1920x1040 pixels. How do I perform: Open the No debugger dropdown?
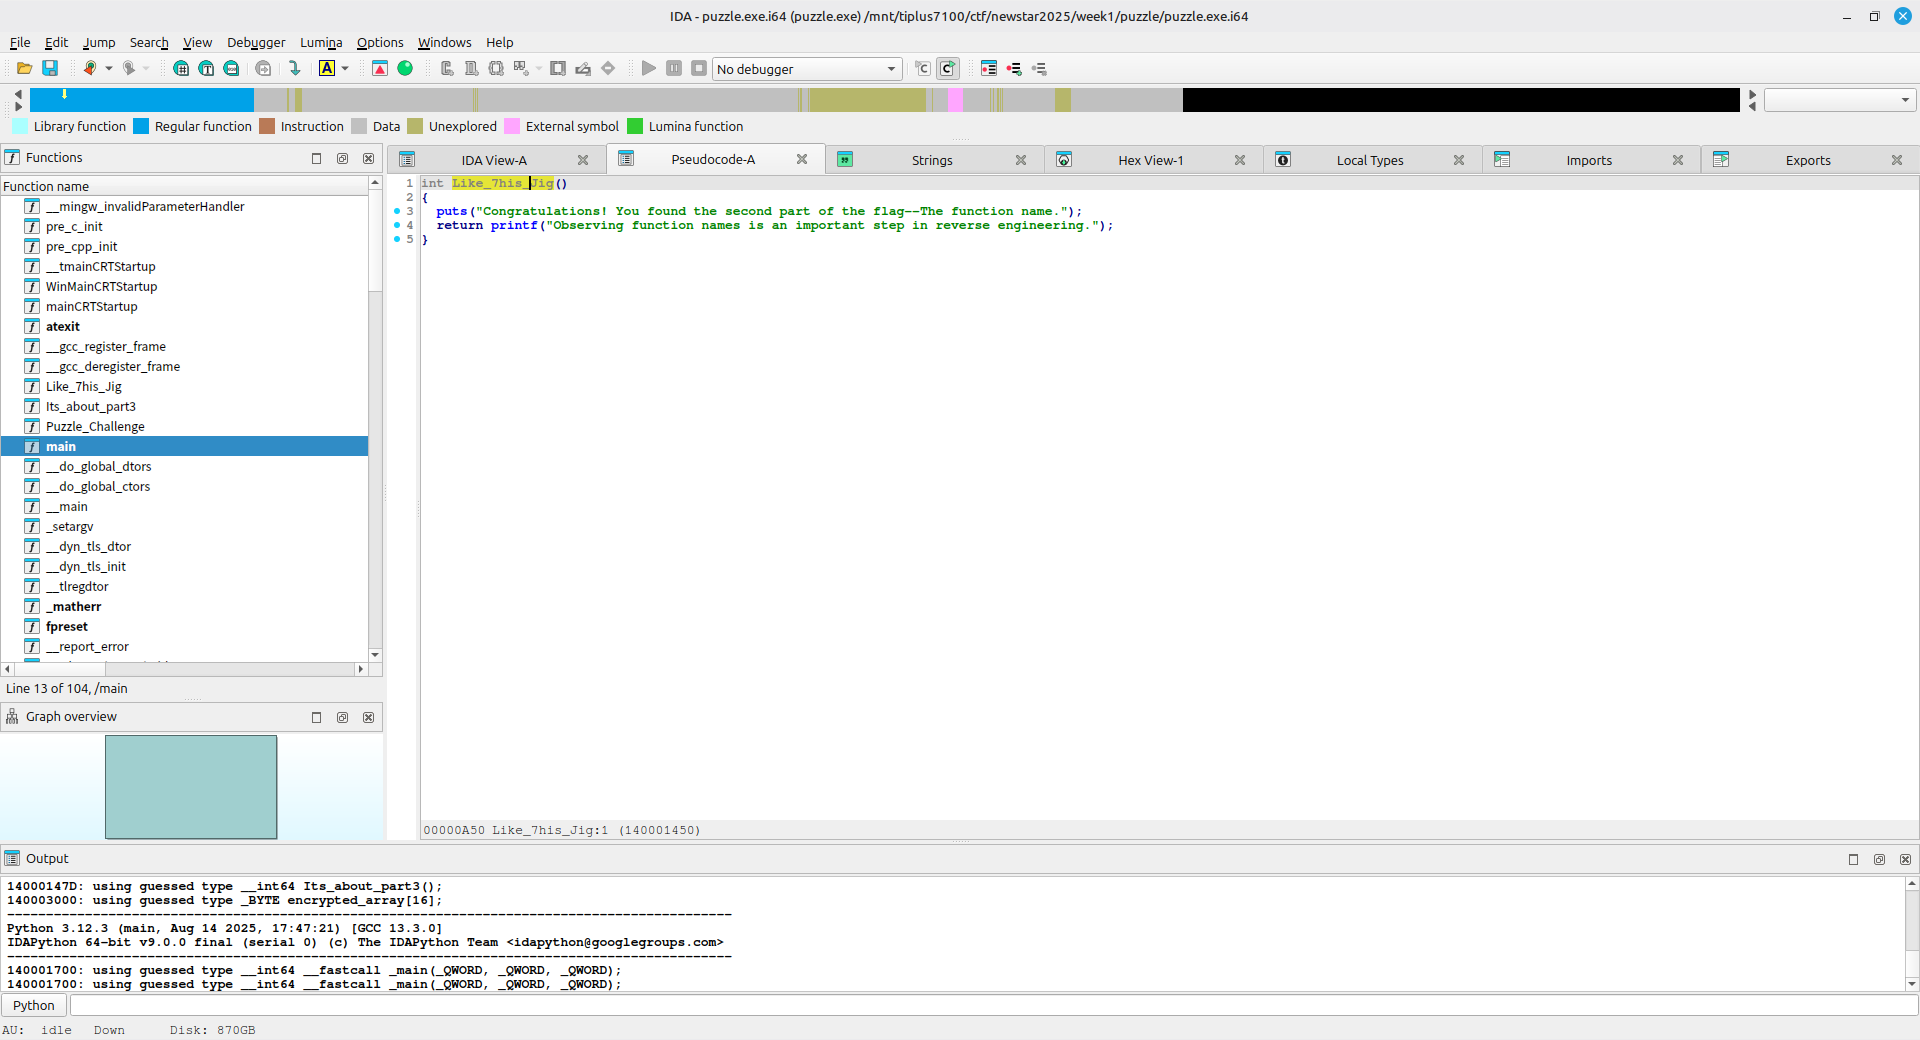[x=806, y=69]
